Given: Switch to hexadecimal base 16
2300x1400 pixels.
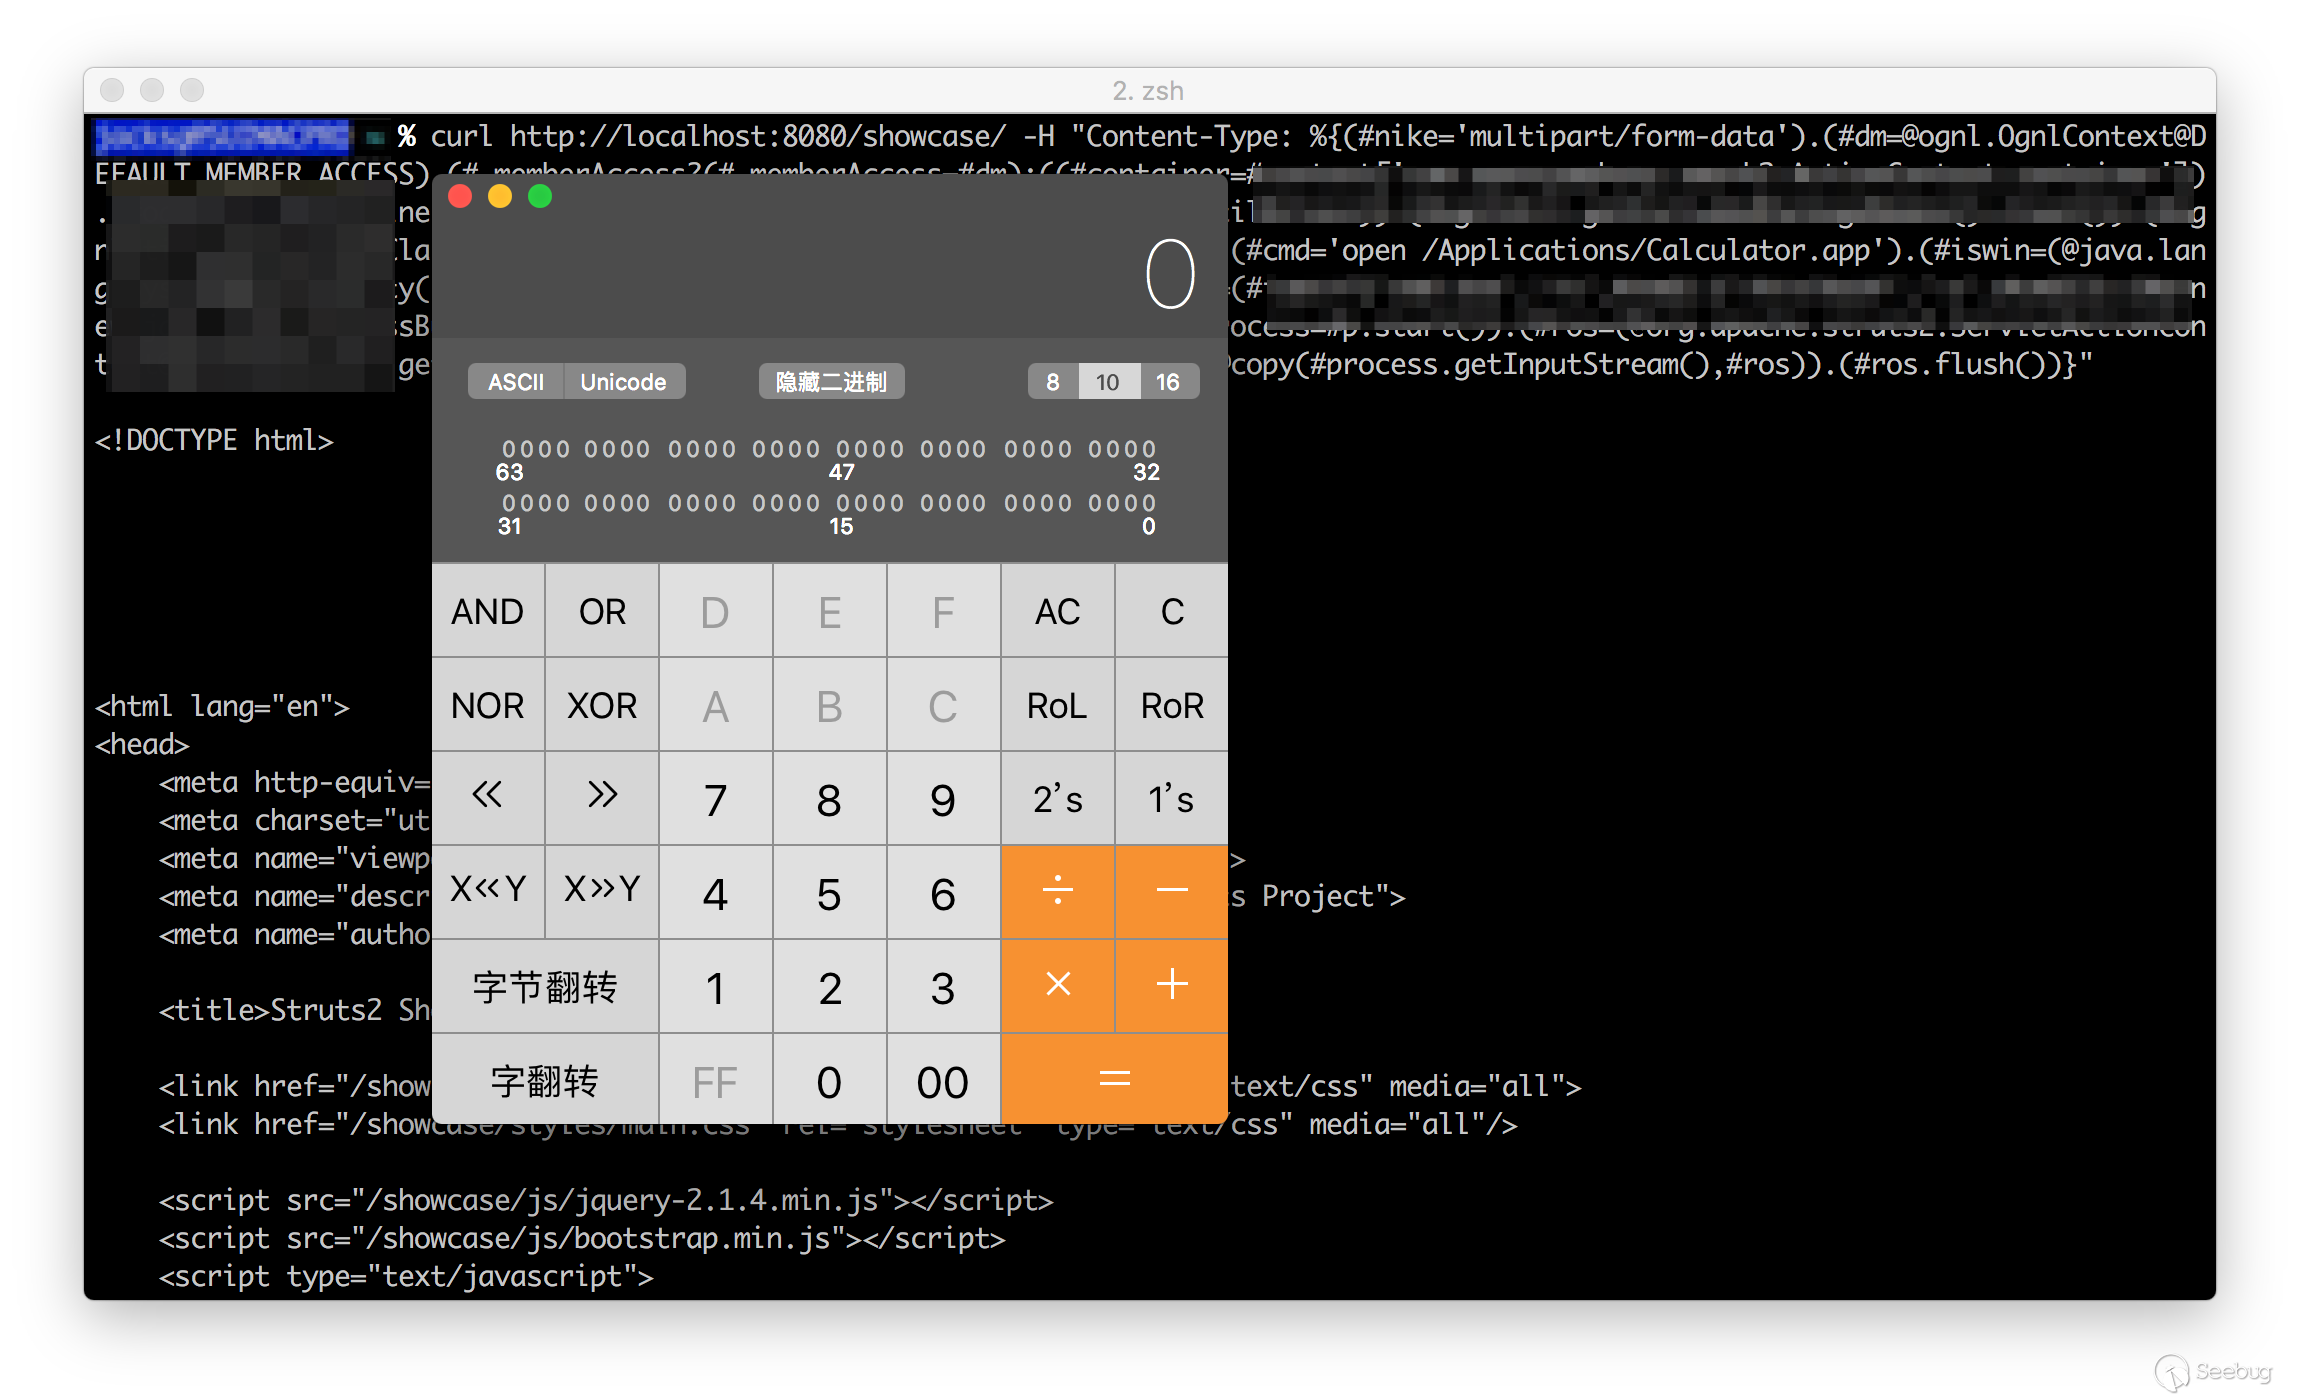Looking at the screenshot, I should tap(1167, 382).
